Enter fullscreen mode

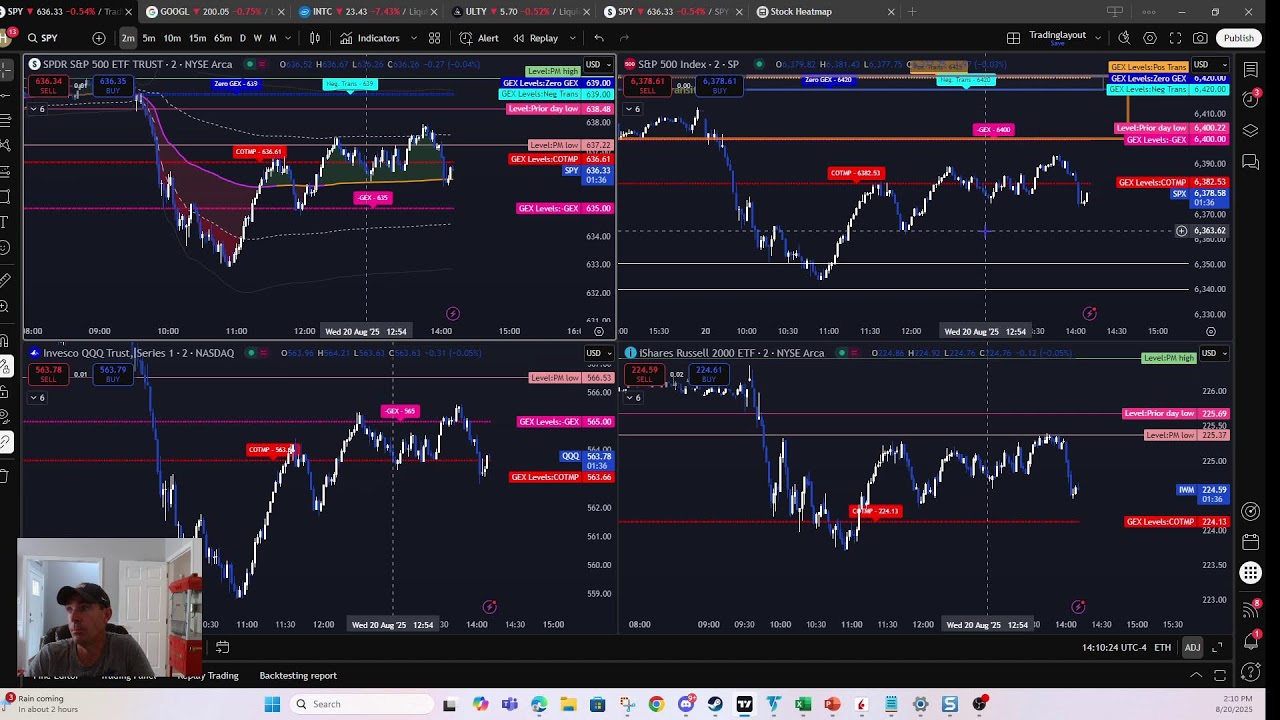(1175, 38)
